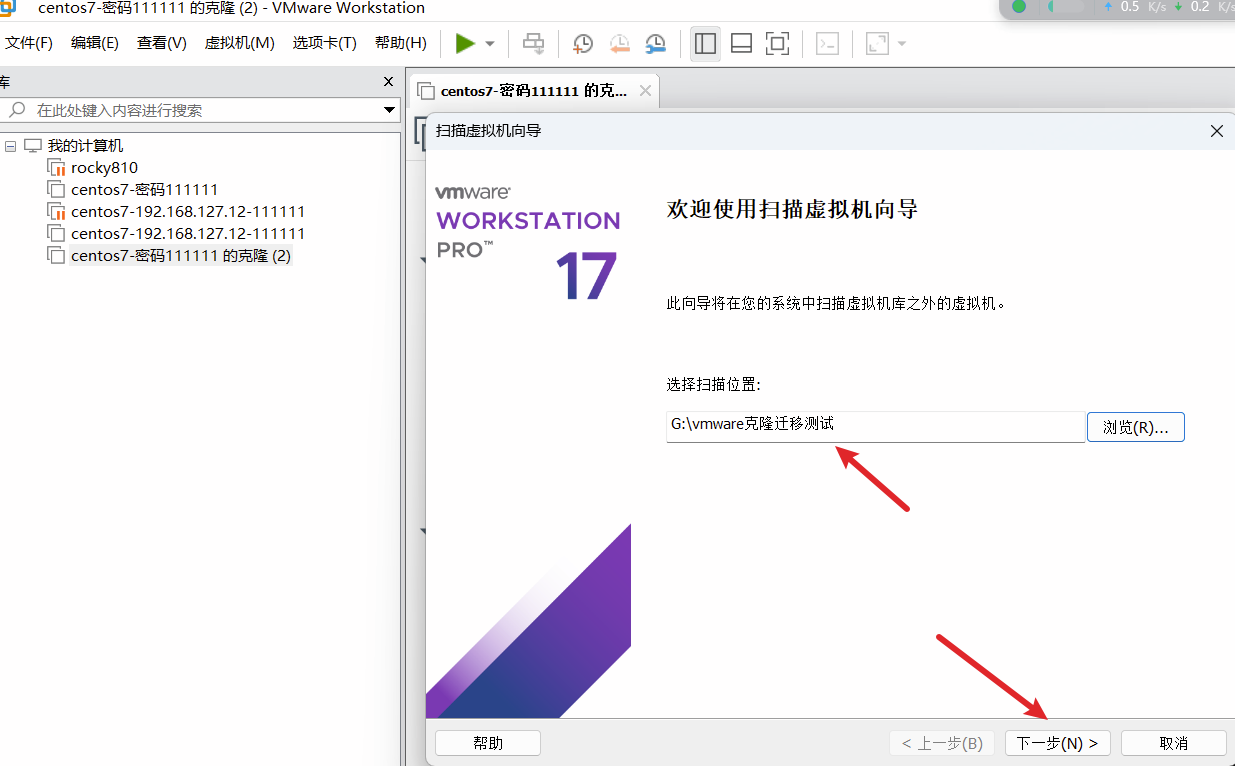Revert to the previous snapshot
Viewport: 1235px width, 766px height.
click(x=619, y=43)
